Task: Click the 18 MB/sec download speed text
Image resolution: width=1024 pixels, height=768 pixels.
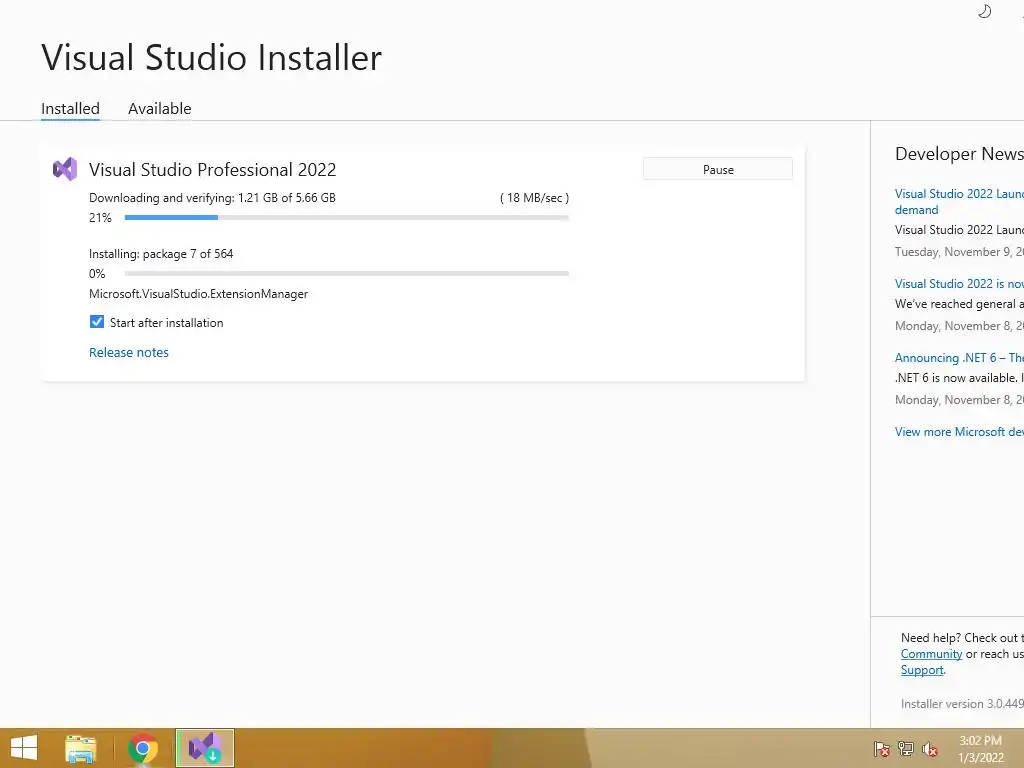Action: [x=534, y=198]
